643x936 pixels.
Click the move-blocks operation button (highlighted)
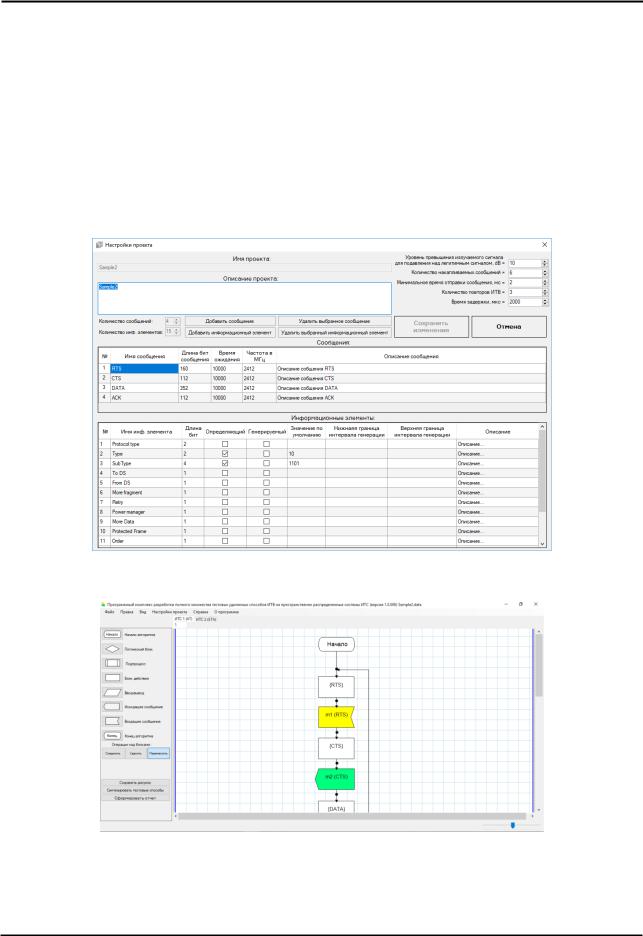click(158, 753)
